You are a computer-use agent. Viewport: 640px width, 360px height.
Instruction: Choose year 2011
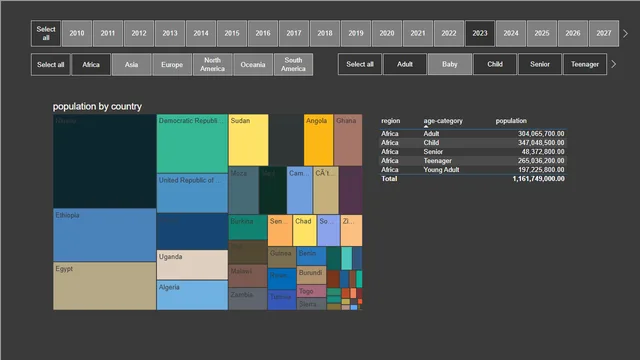(108, 33)
